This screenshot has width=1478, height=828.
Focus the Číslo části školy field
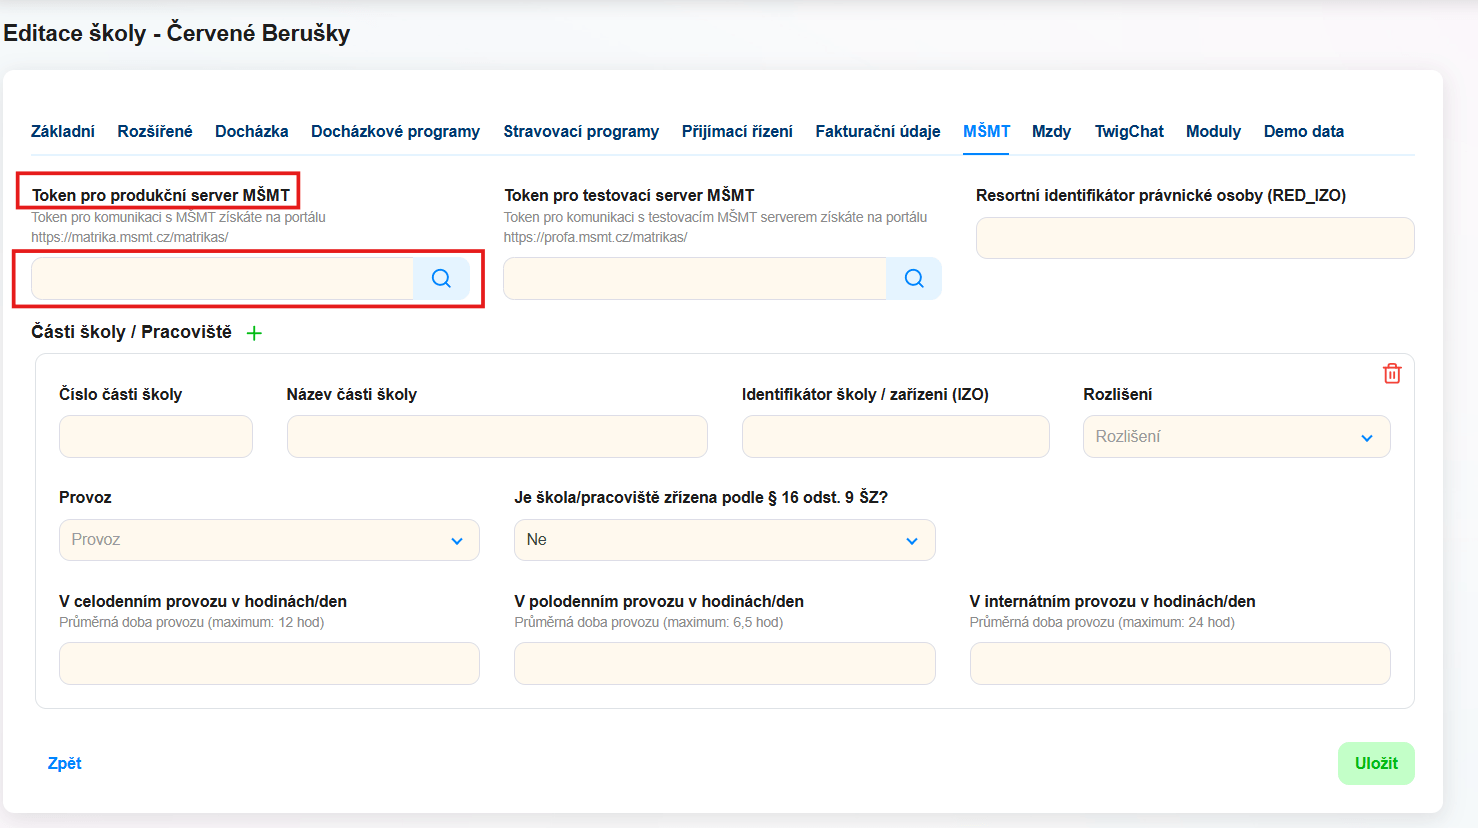click(x=155, y=437)
